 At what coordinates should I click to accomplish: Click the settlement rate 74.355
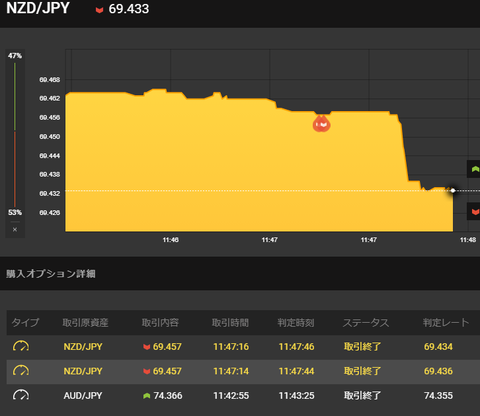click(438, 396)
